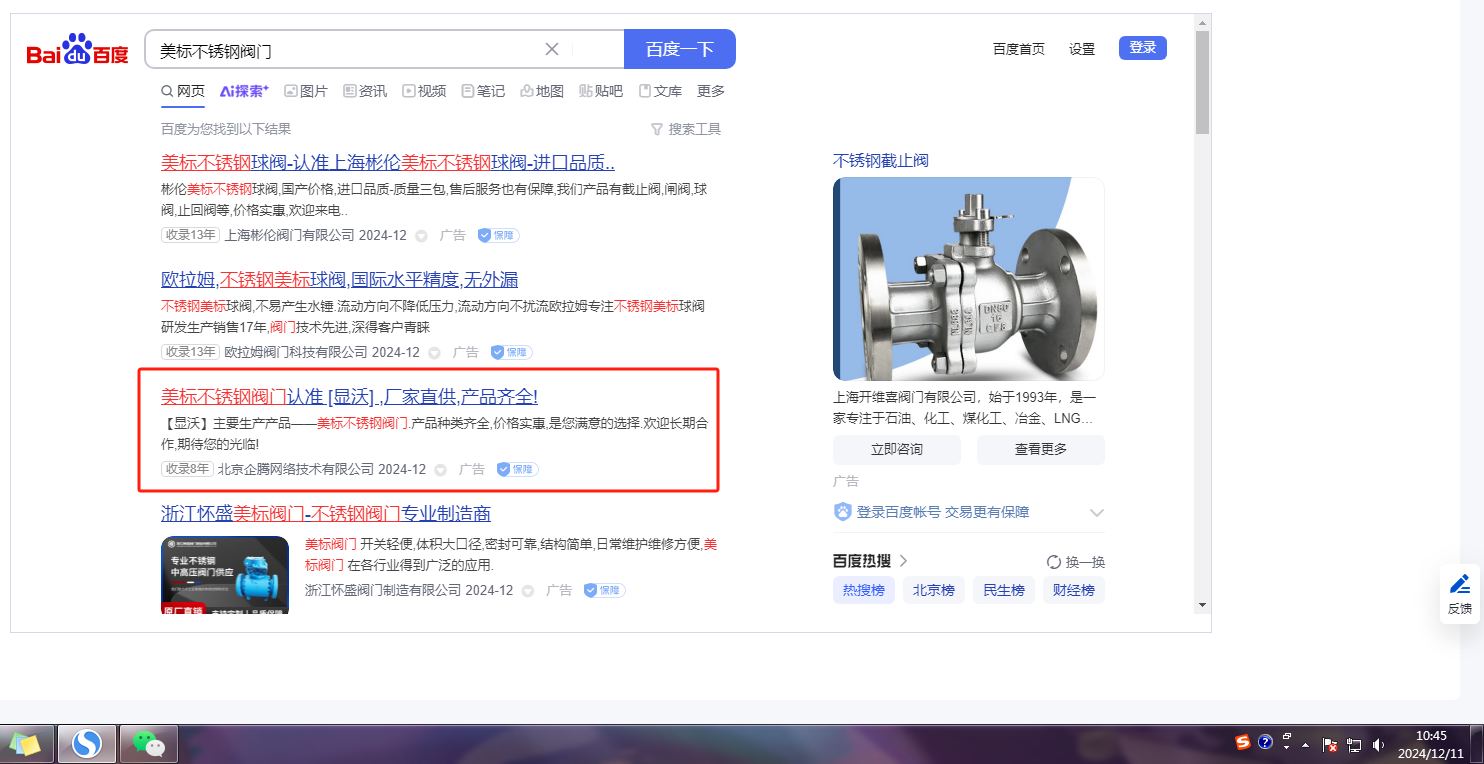The height and width of the screenshot is (764, 1484).
Task: Click the 查看更多 button
Action: tap(1041, 449)
